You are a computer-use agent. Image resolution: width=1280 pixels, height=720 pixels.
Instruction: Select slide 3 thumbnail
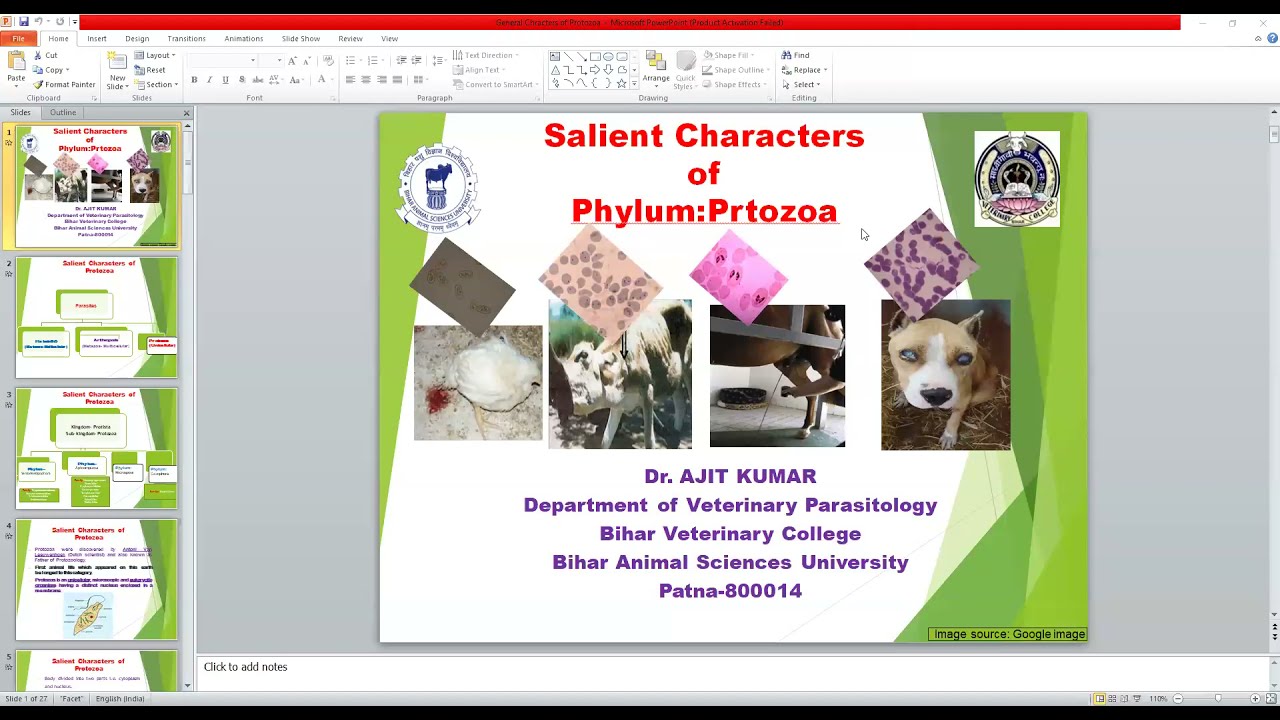[96, 448]
